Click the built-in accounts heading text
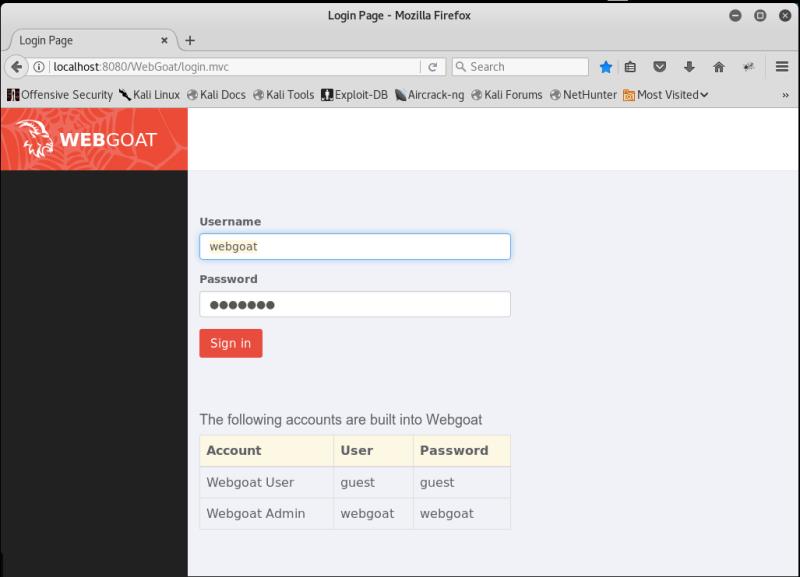800x577 pixels. (x=340, y=419)
